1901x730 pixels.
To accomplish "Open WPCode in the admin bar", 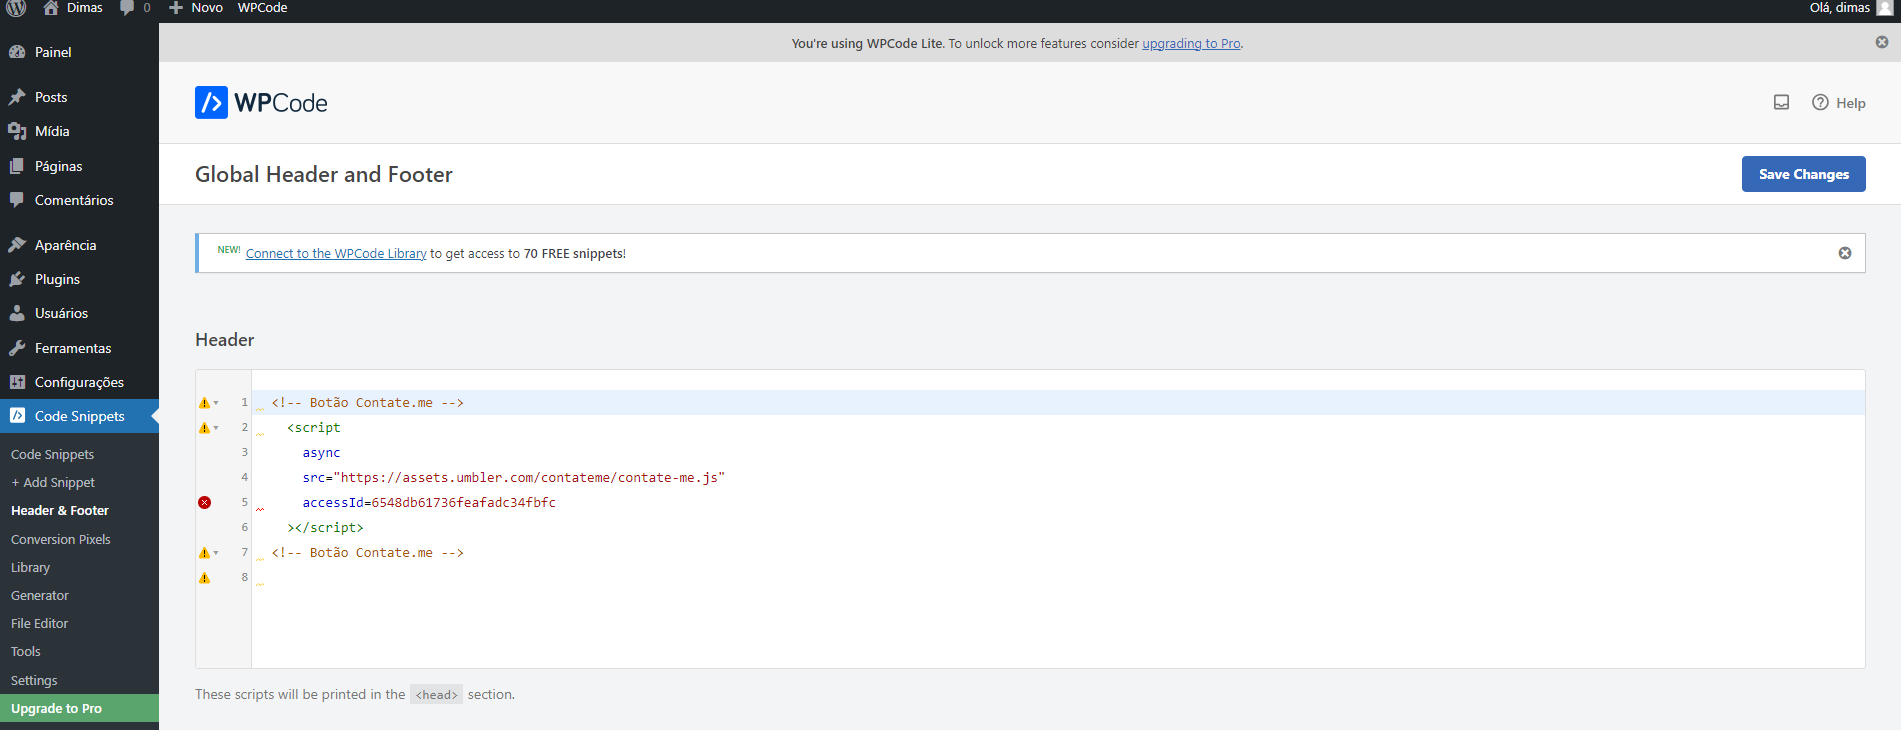I will tap(262, 7).
